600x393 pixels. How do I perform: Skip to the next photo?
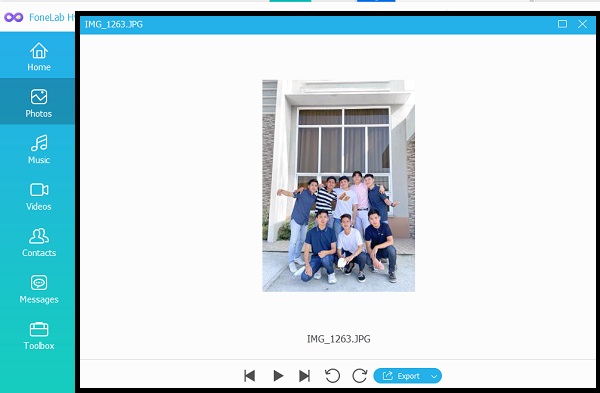tap(305, 376)
